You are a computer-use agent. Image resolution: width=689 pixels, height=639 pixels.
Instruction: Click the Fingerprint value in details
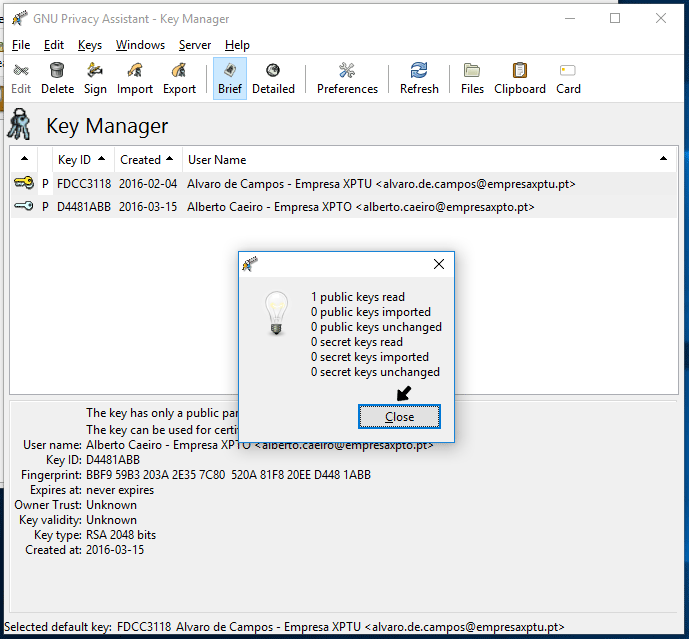click(x=228, y=475)
